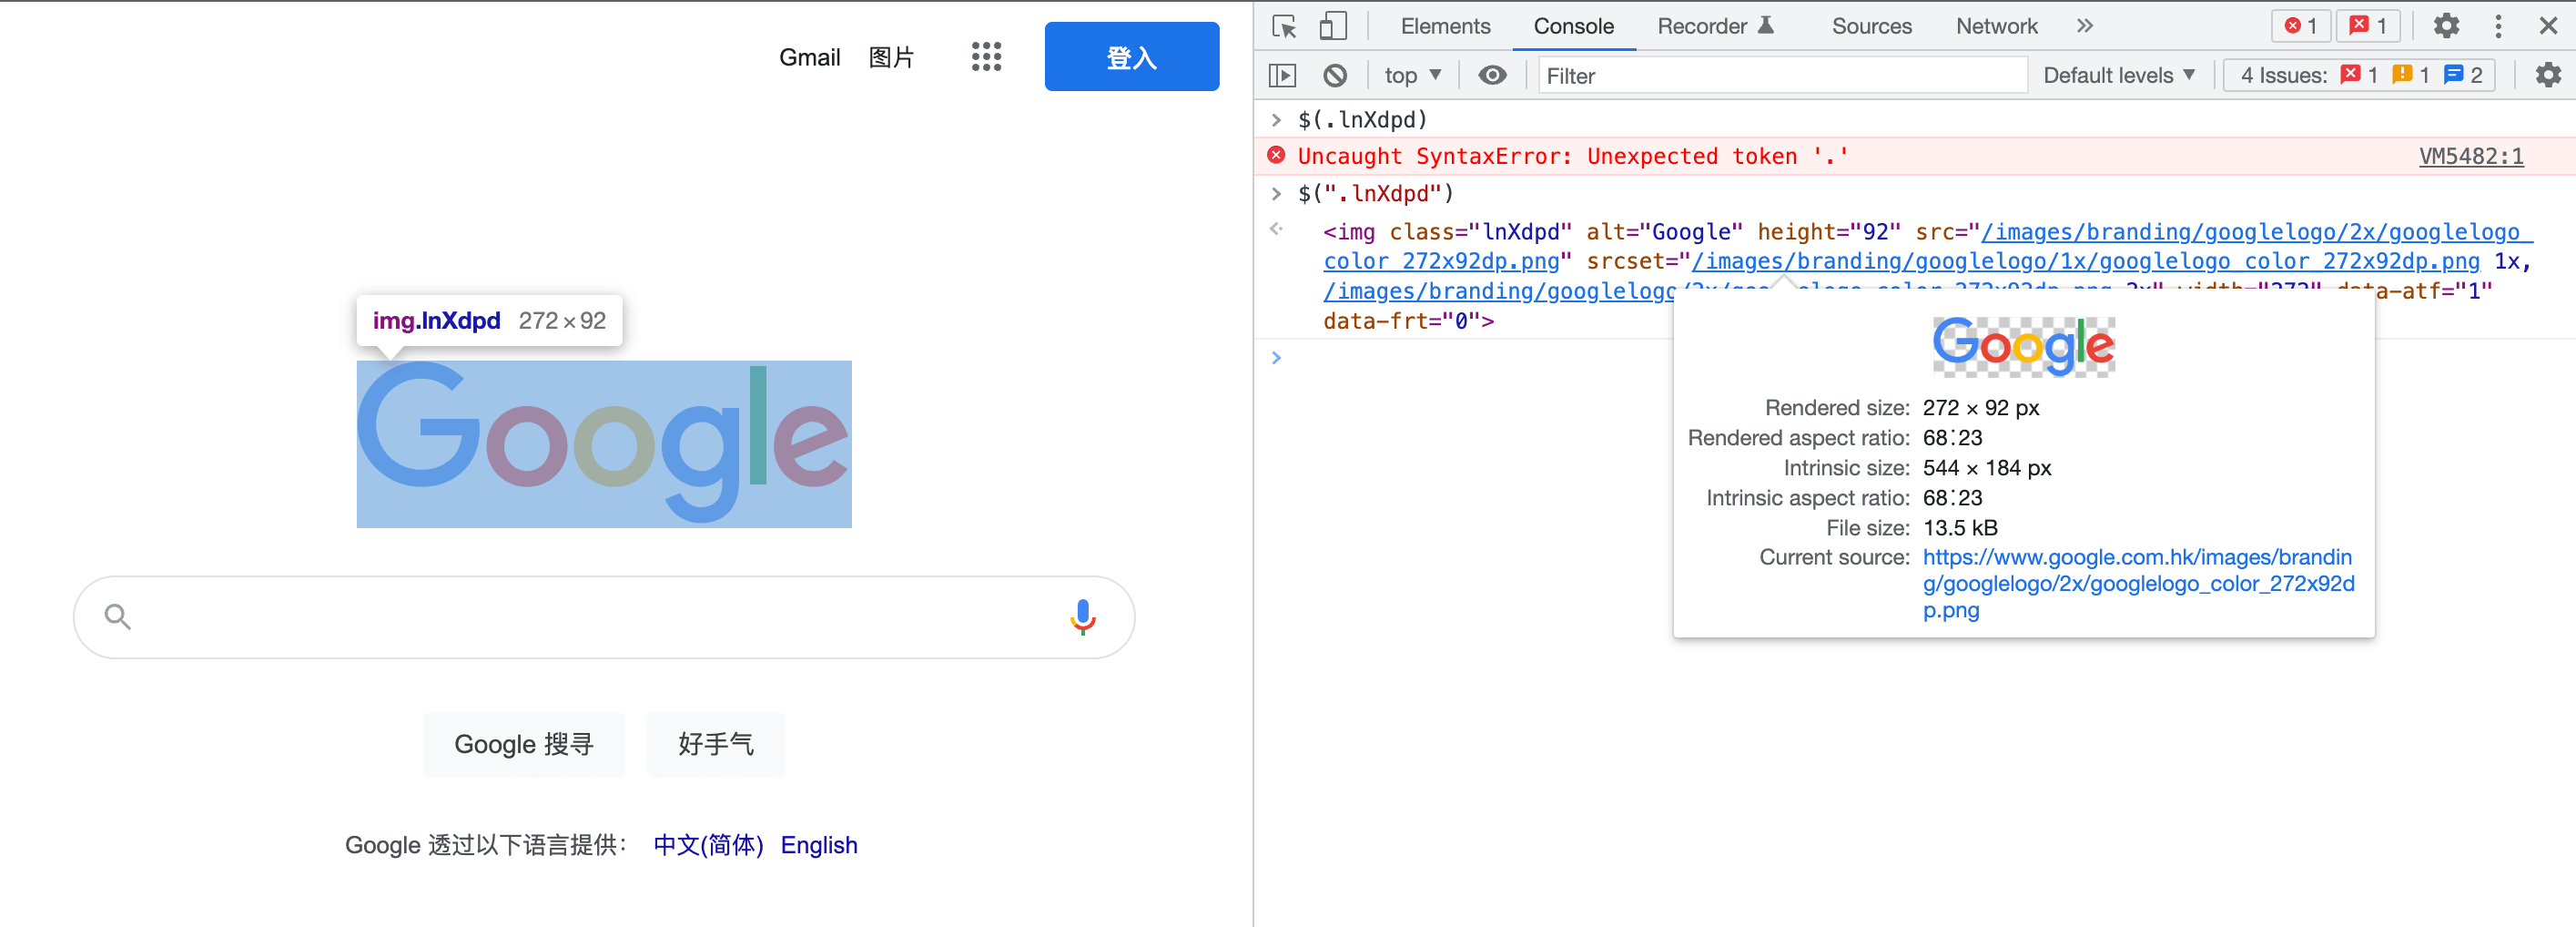This screenshot has height=927, width=2576.
Task: Click the $(".lnXdpd") console input line
Action: click(x=1375, y=193)
